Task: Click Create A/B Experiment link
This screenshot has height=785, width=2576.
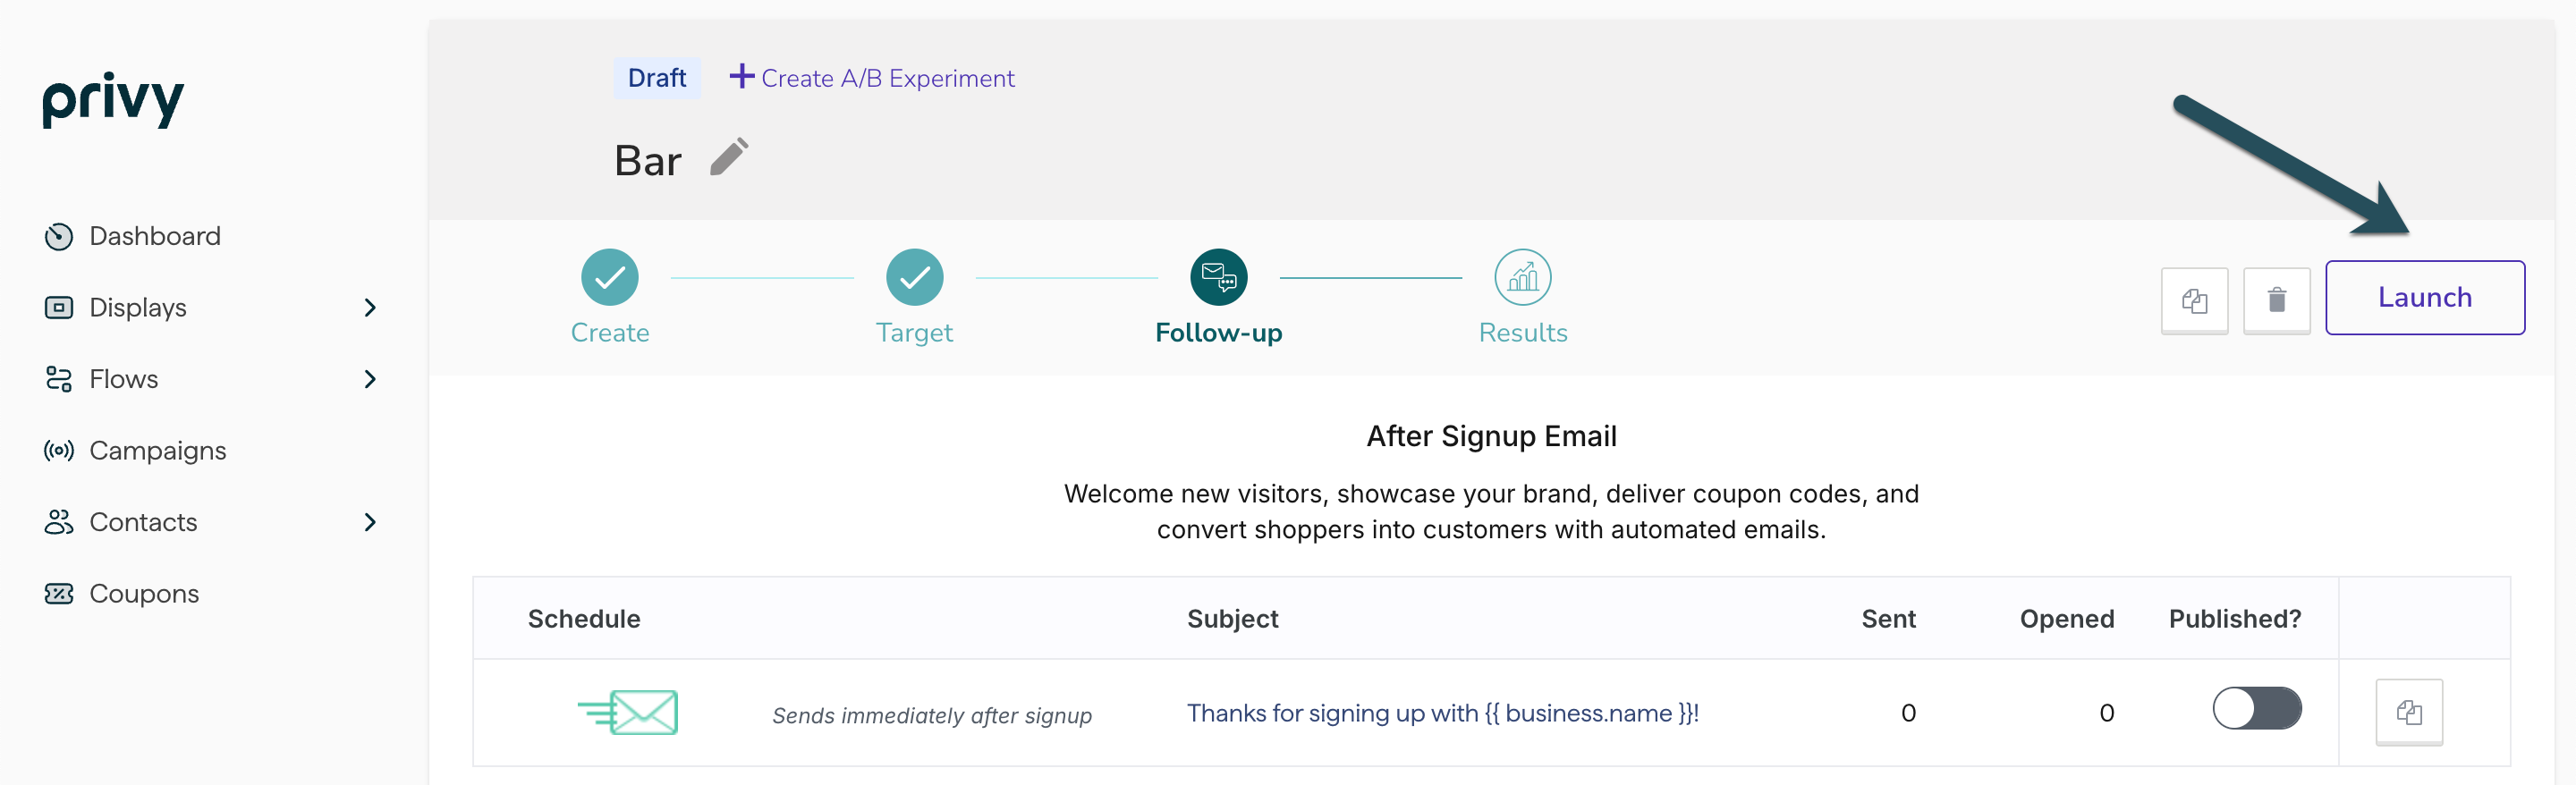Action: [x=872, y=78]
